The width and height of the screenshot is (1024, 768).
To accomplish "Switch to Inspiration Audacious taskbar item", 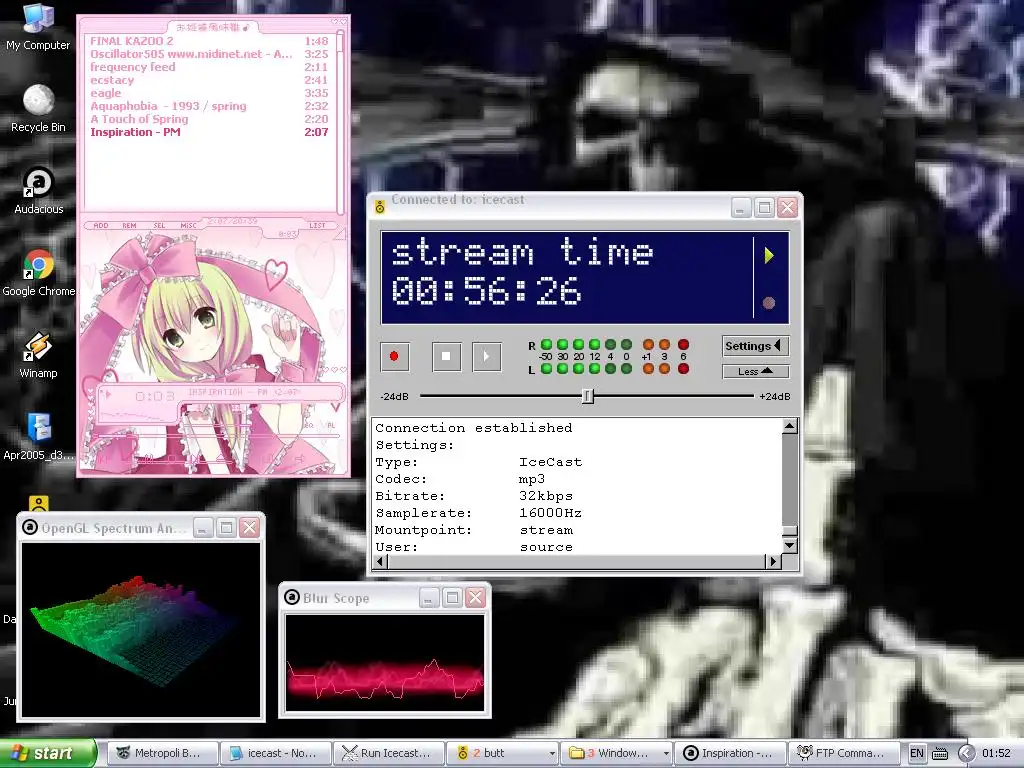I will tap(729, 753).
